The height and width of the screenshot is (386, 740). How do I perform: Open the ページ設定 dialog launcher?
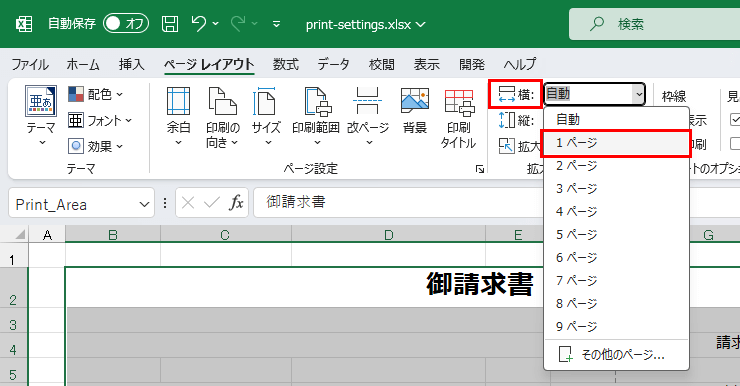[480, 169]
